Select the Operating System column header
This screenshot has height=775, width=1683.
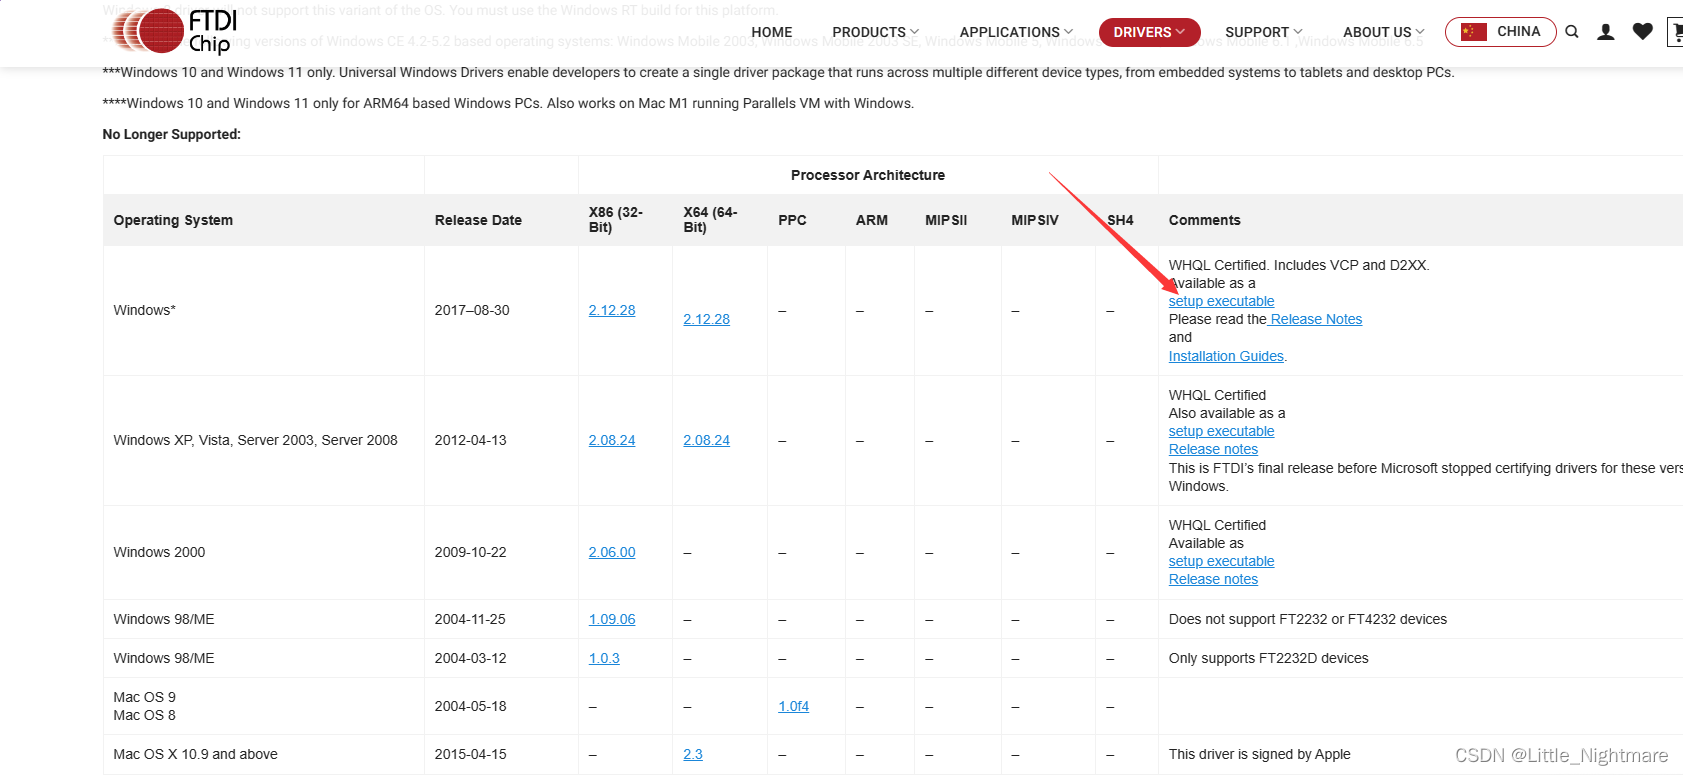[173, 220]
